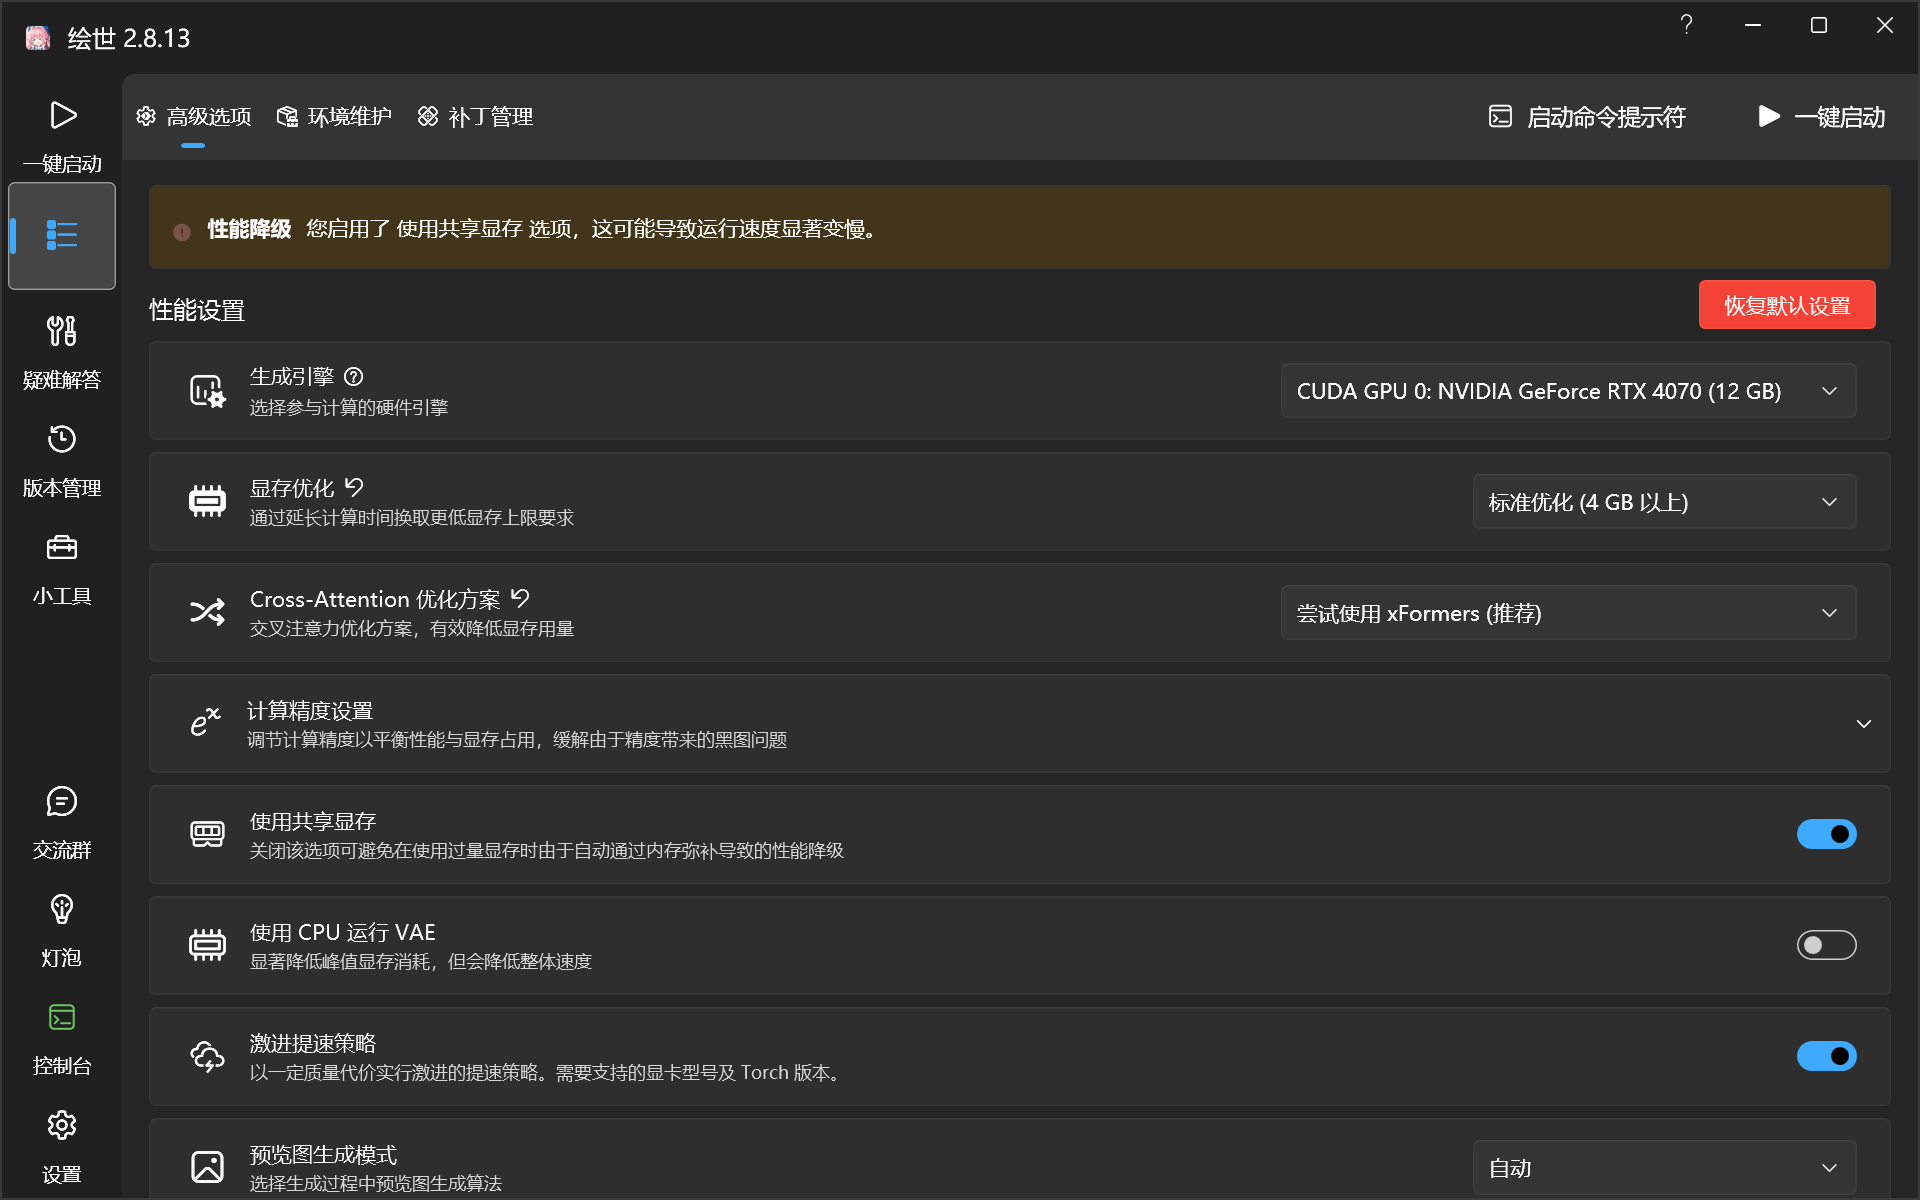Expand the 计算精度设置 section
The image size is (1920, 1200).
click(x=1863, y=723)
